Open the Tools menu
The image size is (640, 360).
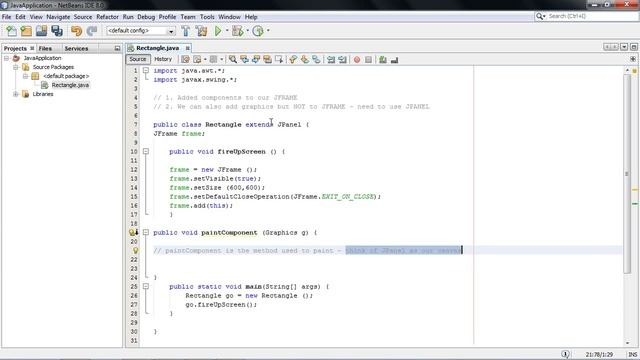pyautogui.click(x=207, y=17)
